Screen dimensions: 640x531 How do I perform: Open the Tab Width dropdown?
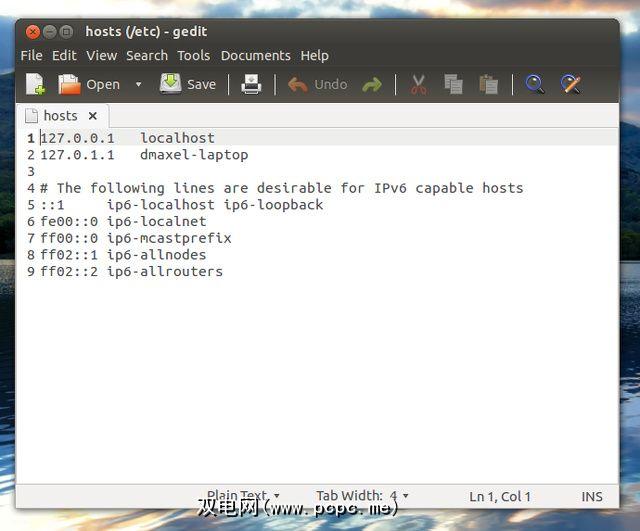[362, 495]
